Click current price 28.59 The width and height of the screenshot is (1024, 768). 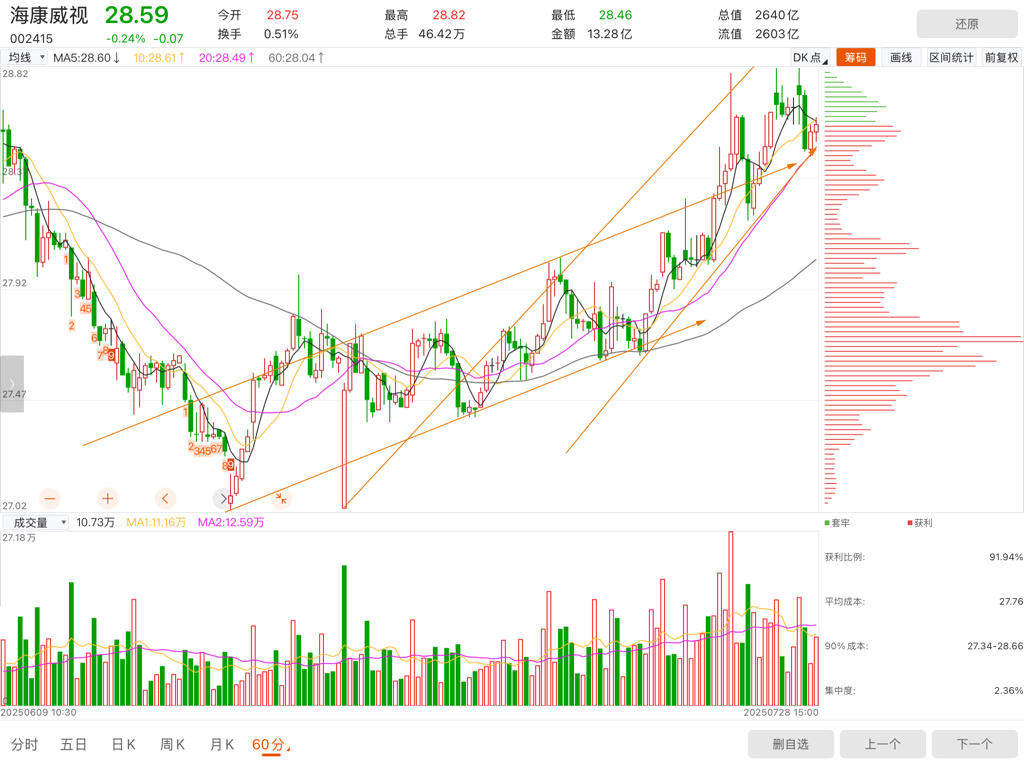[136, 15]
